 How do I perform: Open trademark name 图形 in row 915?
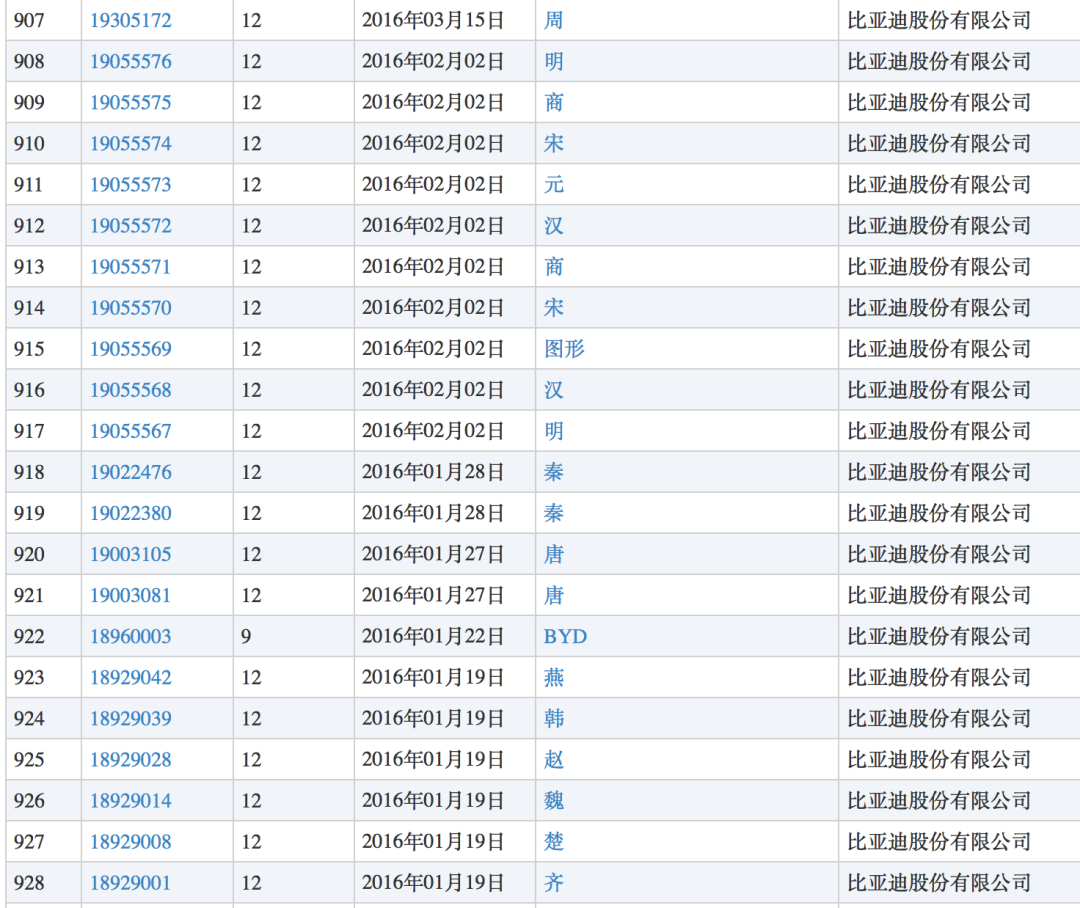[x=564, y=349]
